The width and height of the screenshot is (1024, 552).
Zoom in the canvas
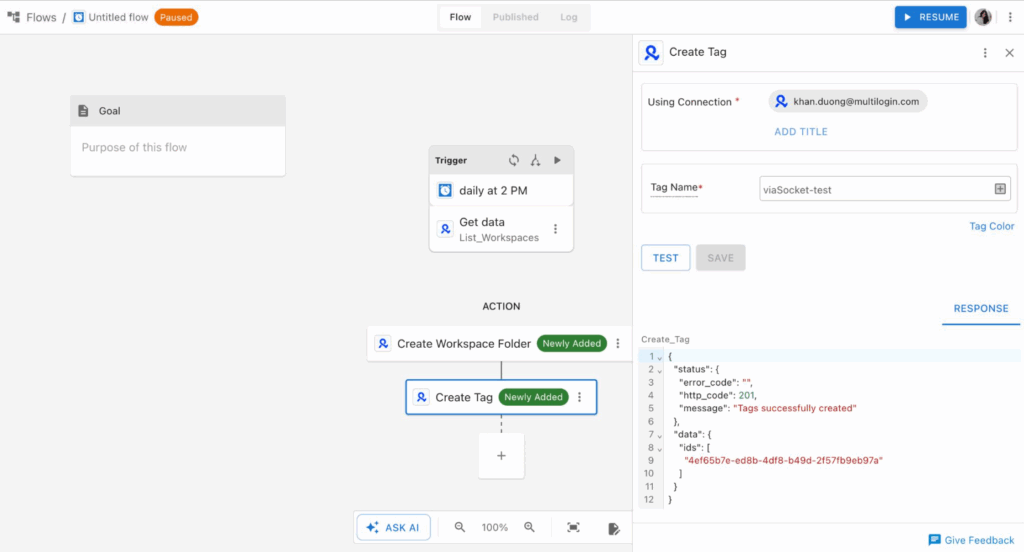(529, 527)
